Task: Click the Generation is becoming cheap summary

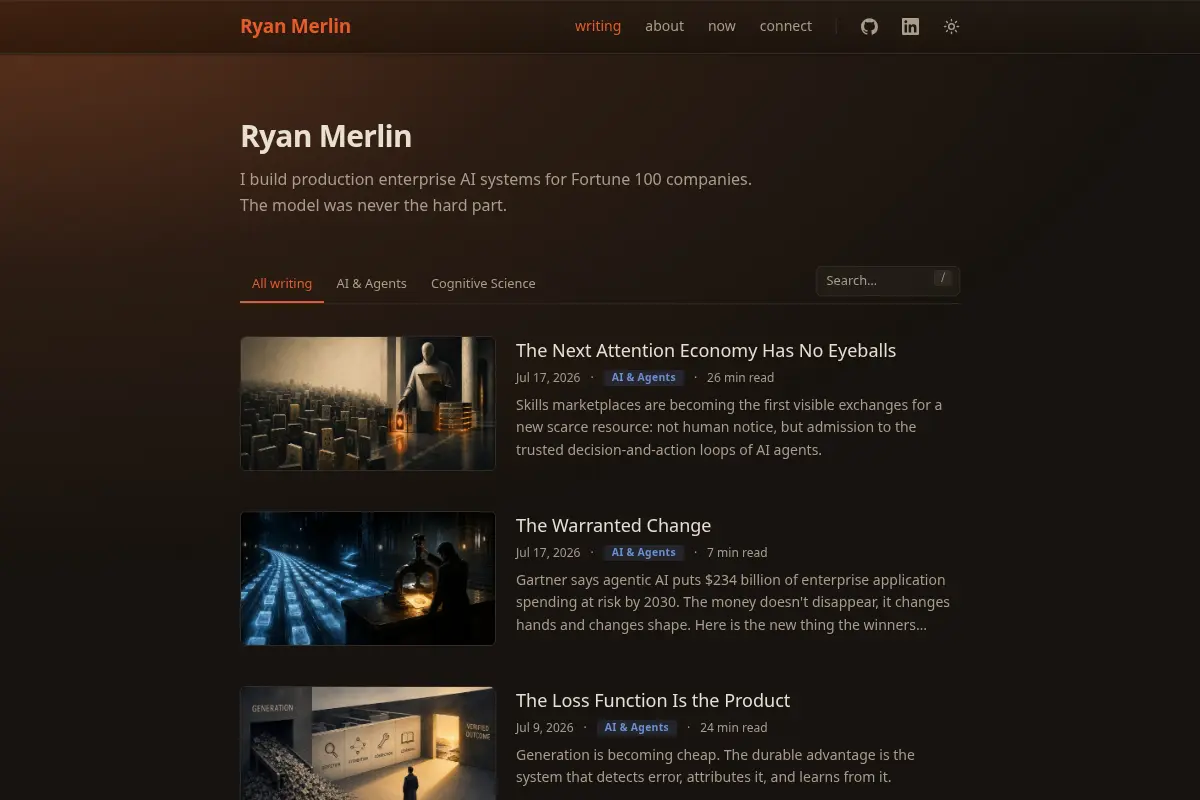Action: click(715, 766)
